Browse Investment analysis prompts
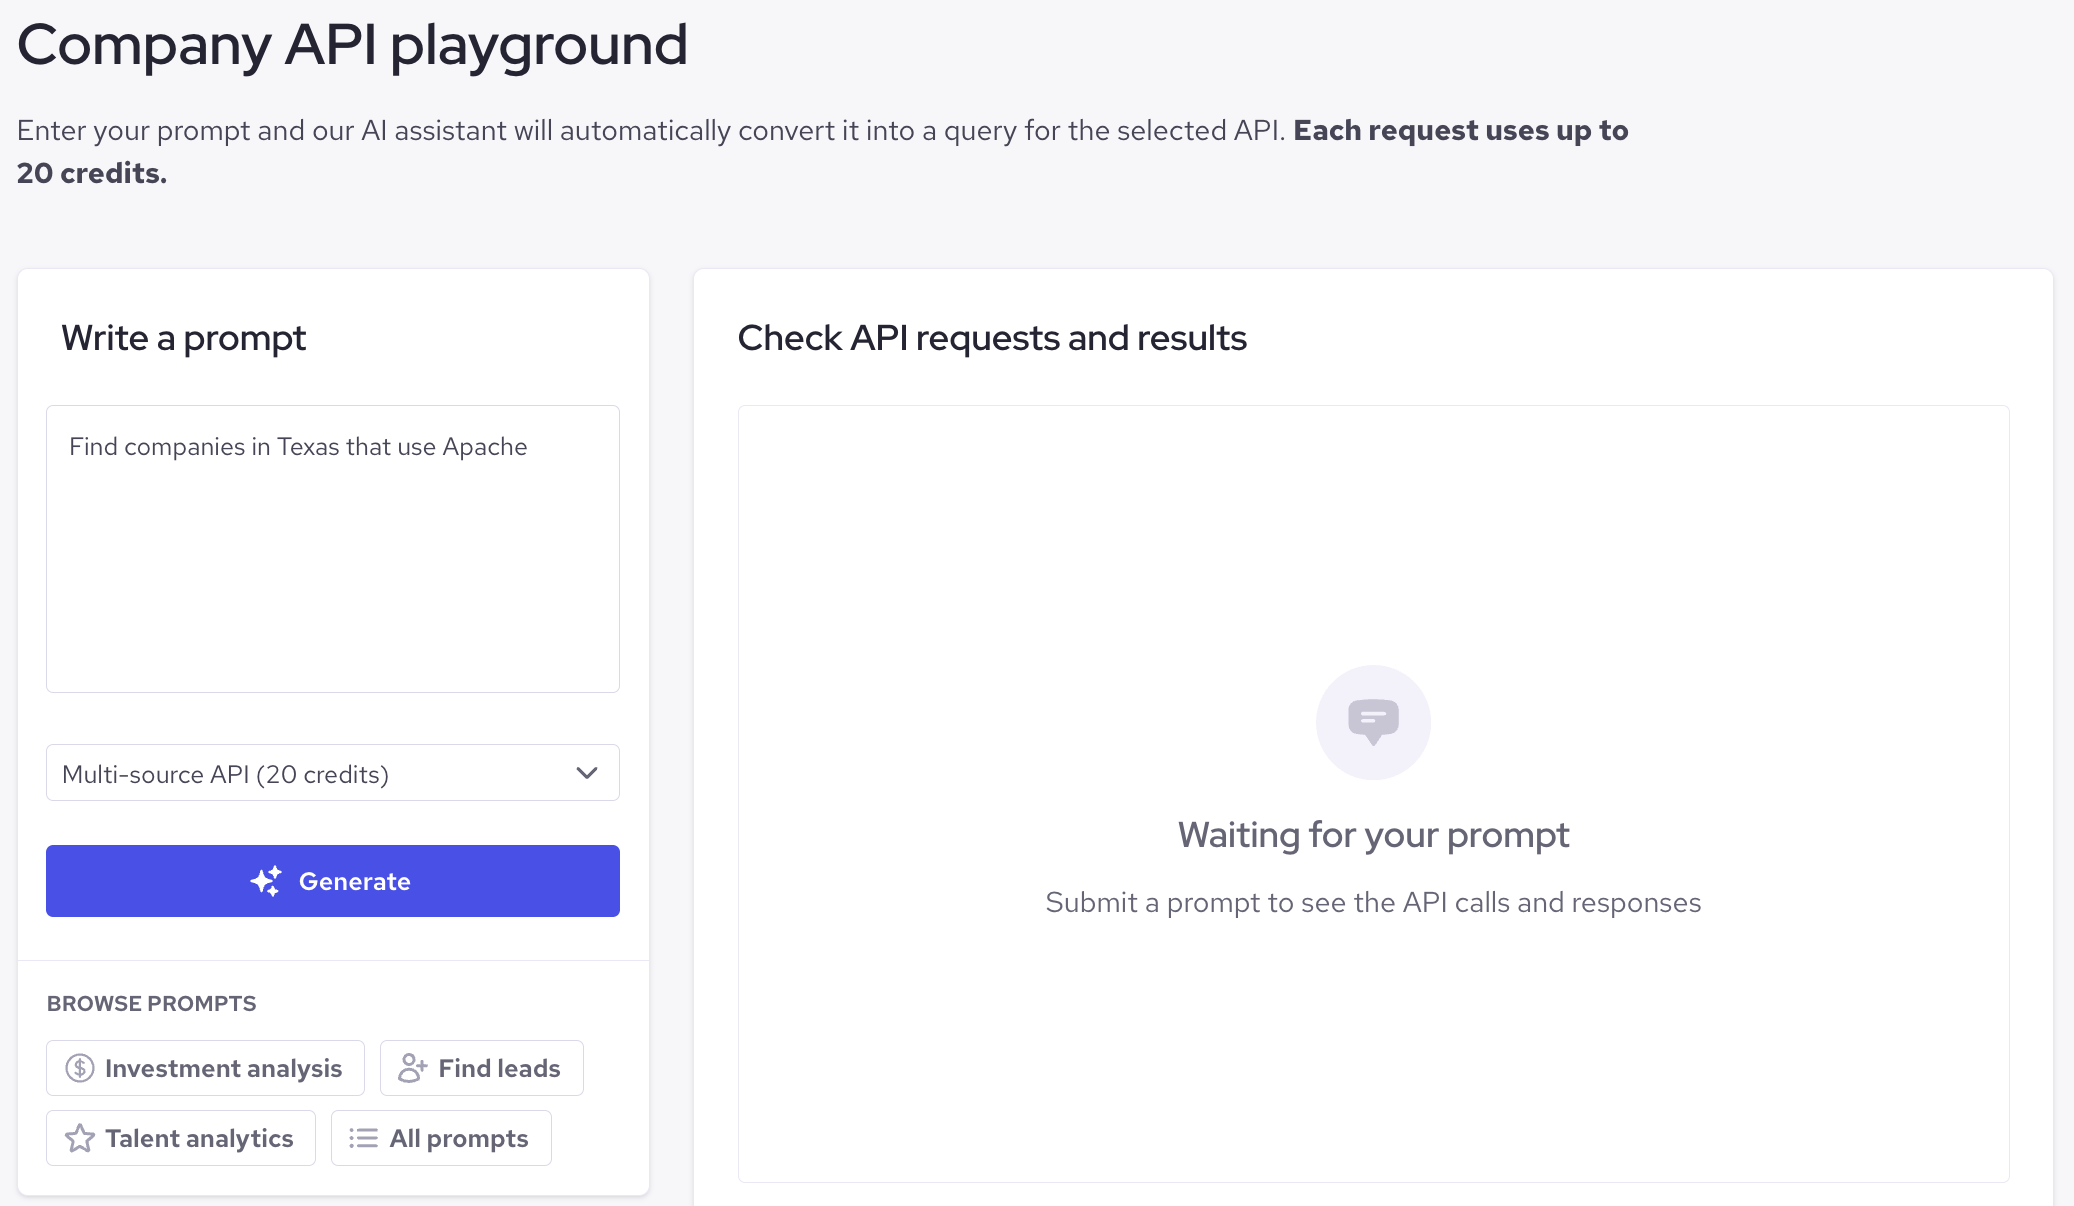This screenshot has width=2074, height=1206. 205,1068
